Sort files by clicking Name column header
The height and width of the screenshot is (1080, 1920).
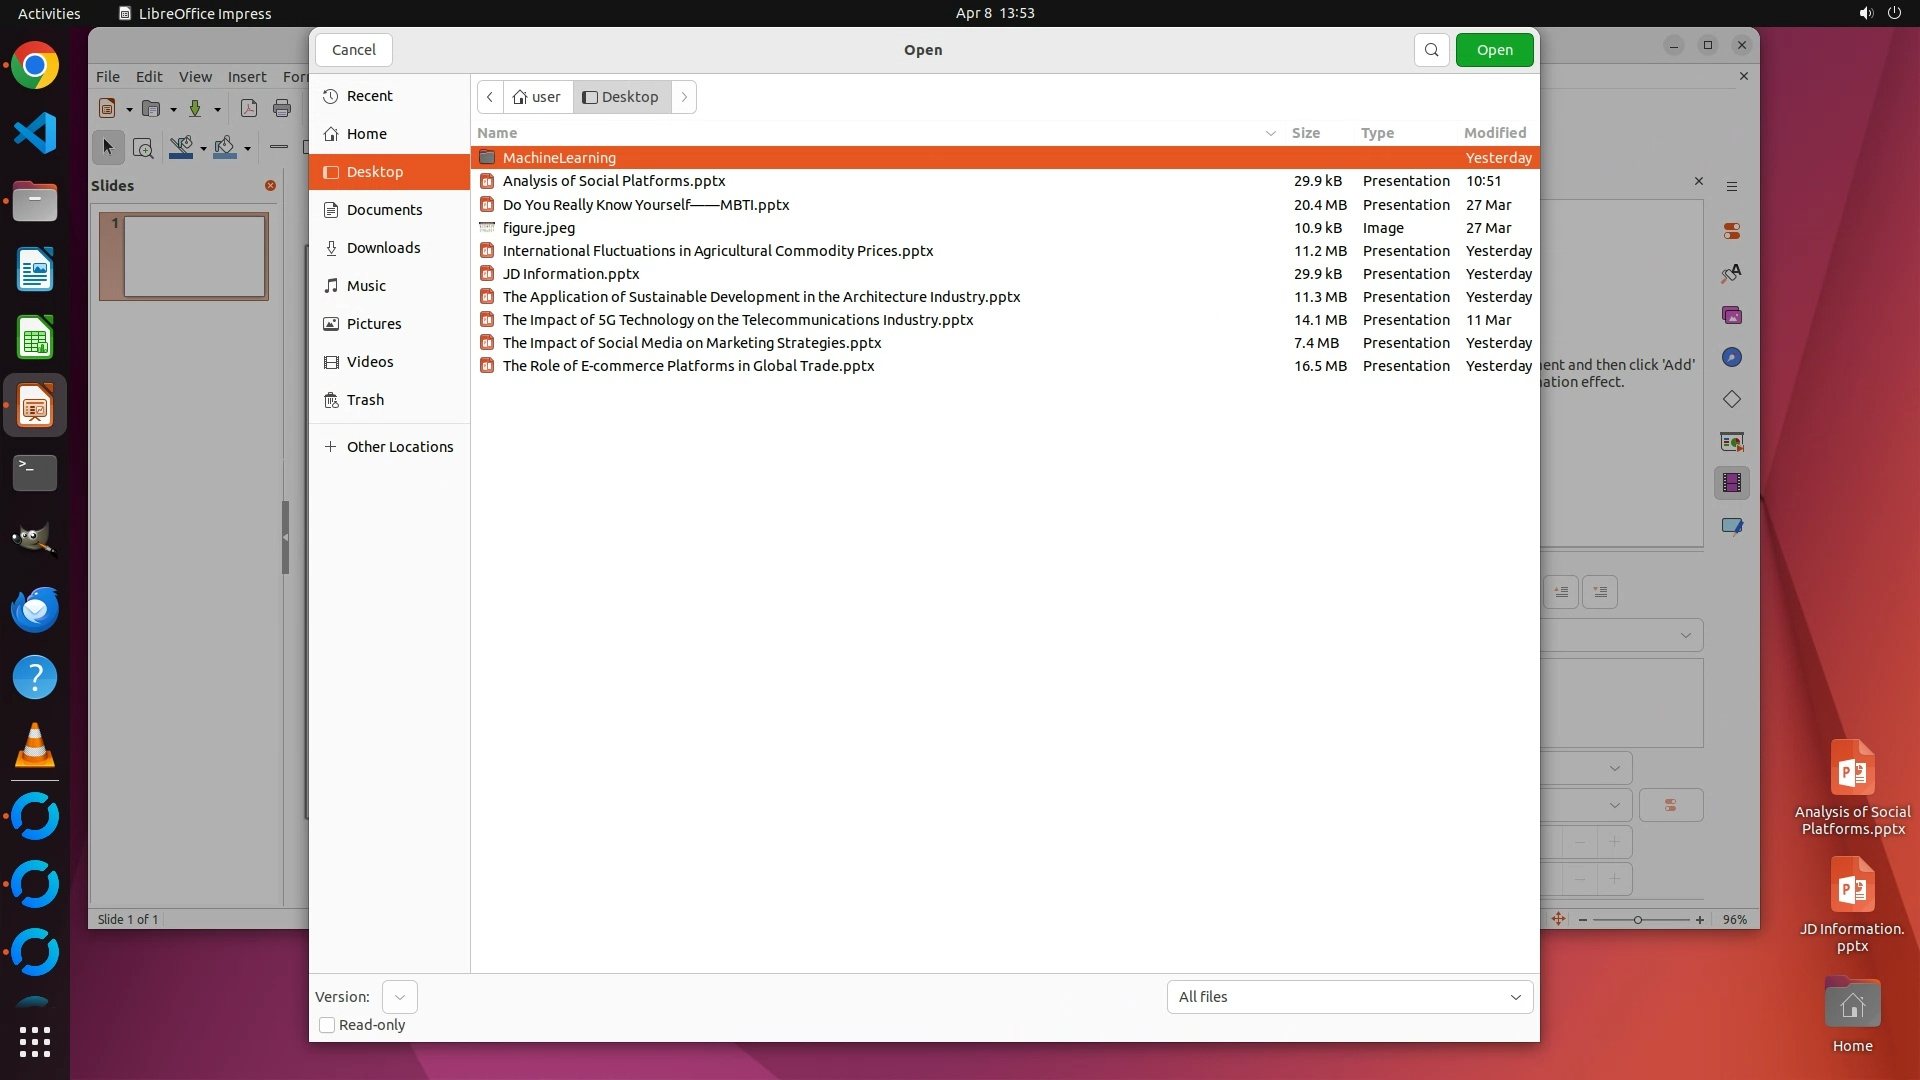[497, 133]
